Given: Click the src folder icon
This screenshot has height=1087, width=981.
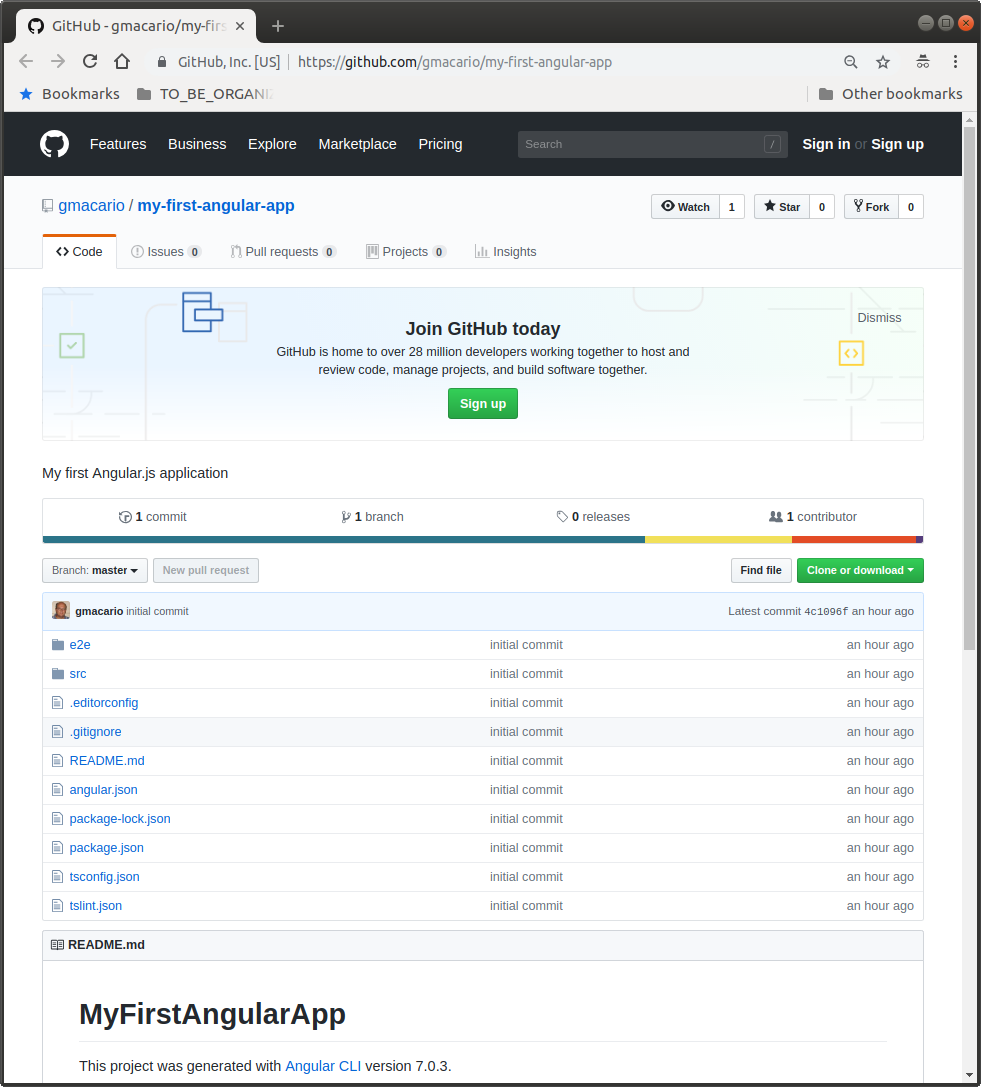Looking at the screenshot, I should point(58,674).
